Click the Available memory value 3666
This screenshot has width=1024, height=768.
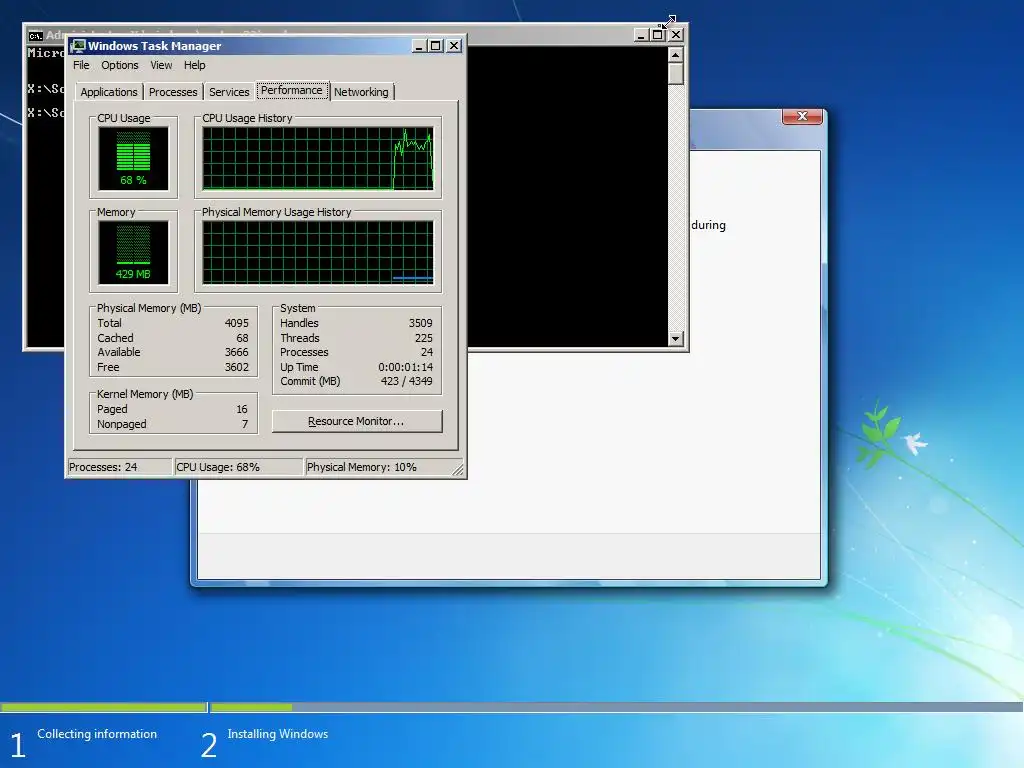point(236,353)
